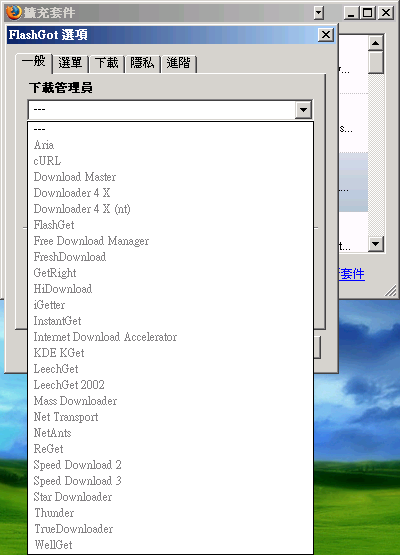Open the extensions window title dropdown arrow

click(319, 13)
